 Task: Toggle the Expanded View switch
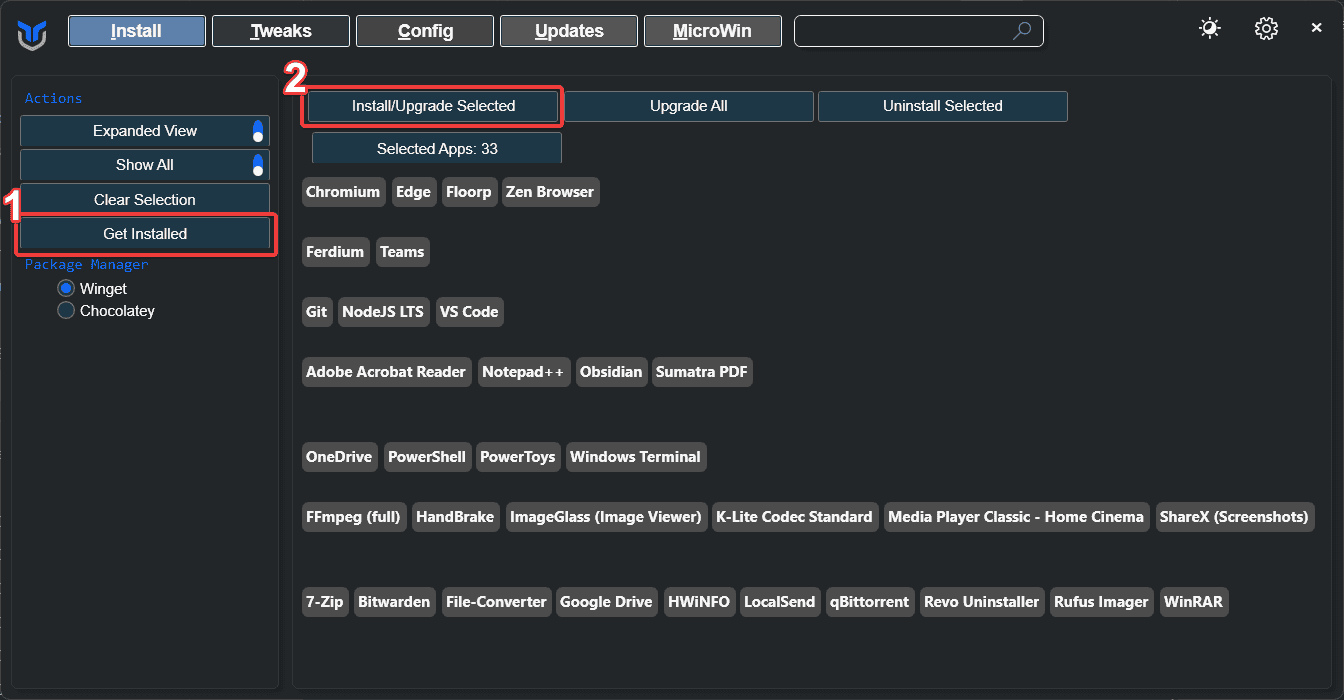258,131
